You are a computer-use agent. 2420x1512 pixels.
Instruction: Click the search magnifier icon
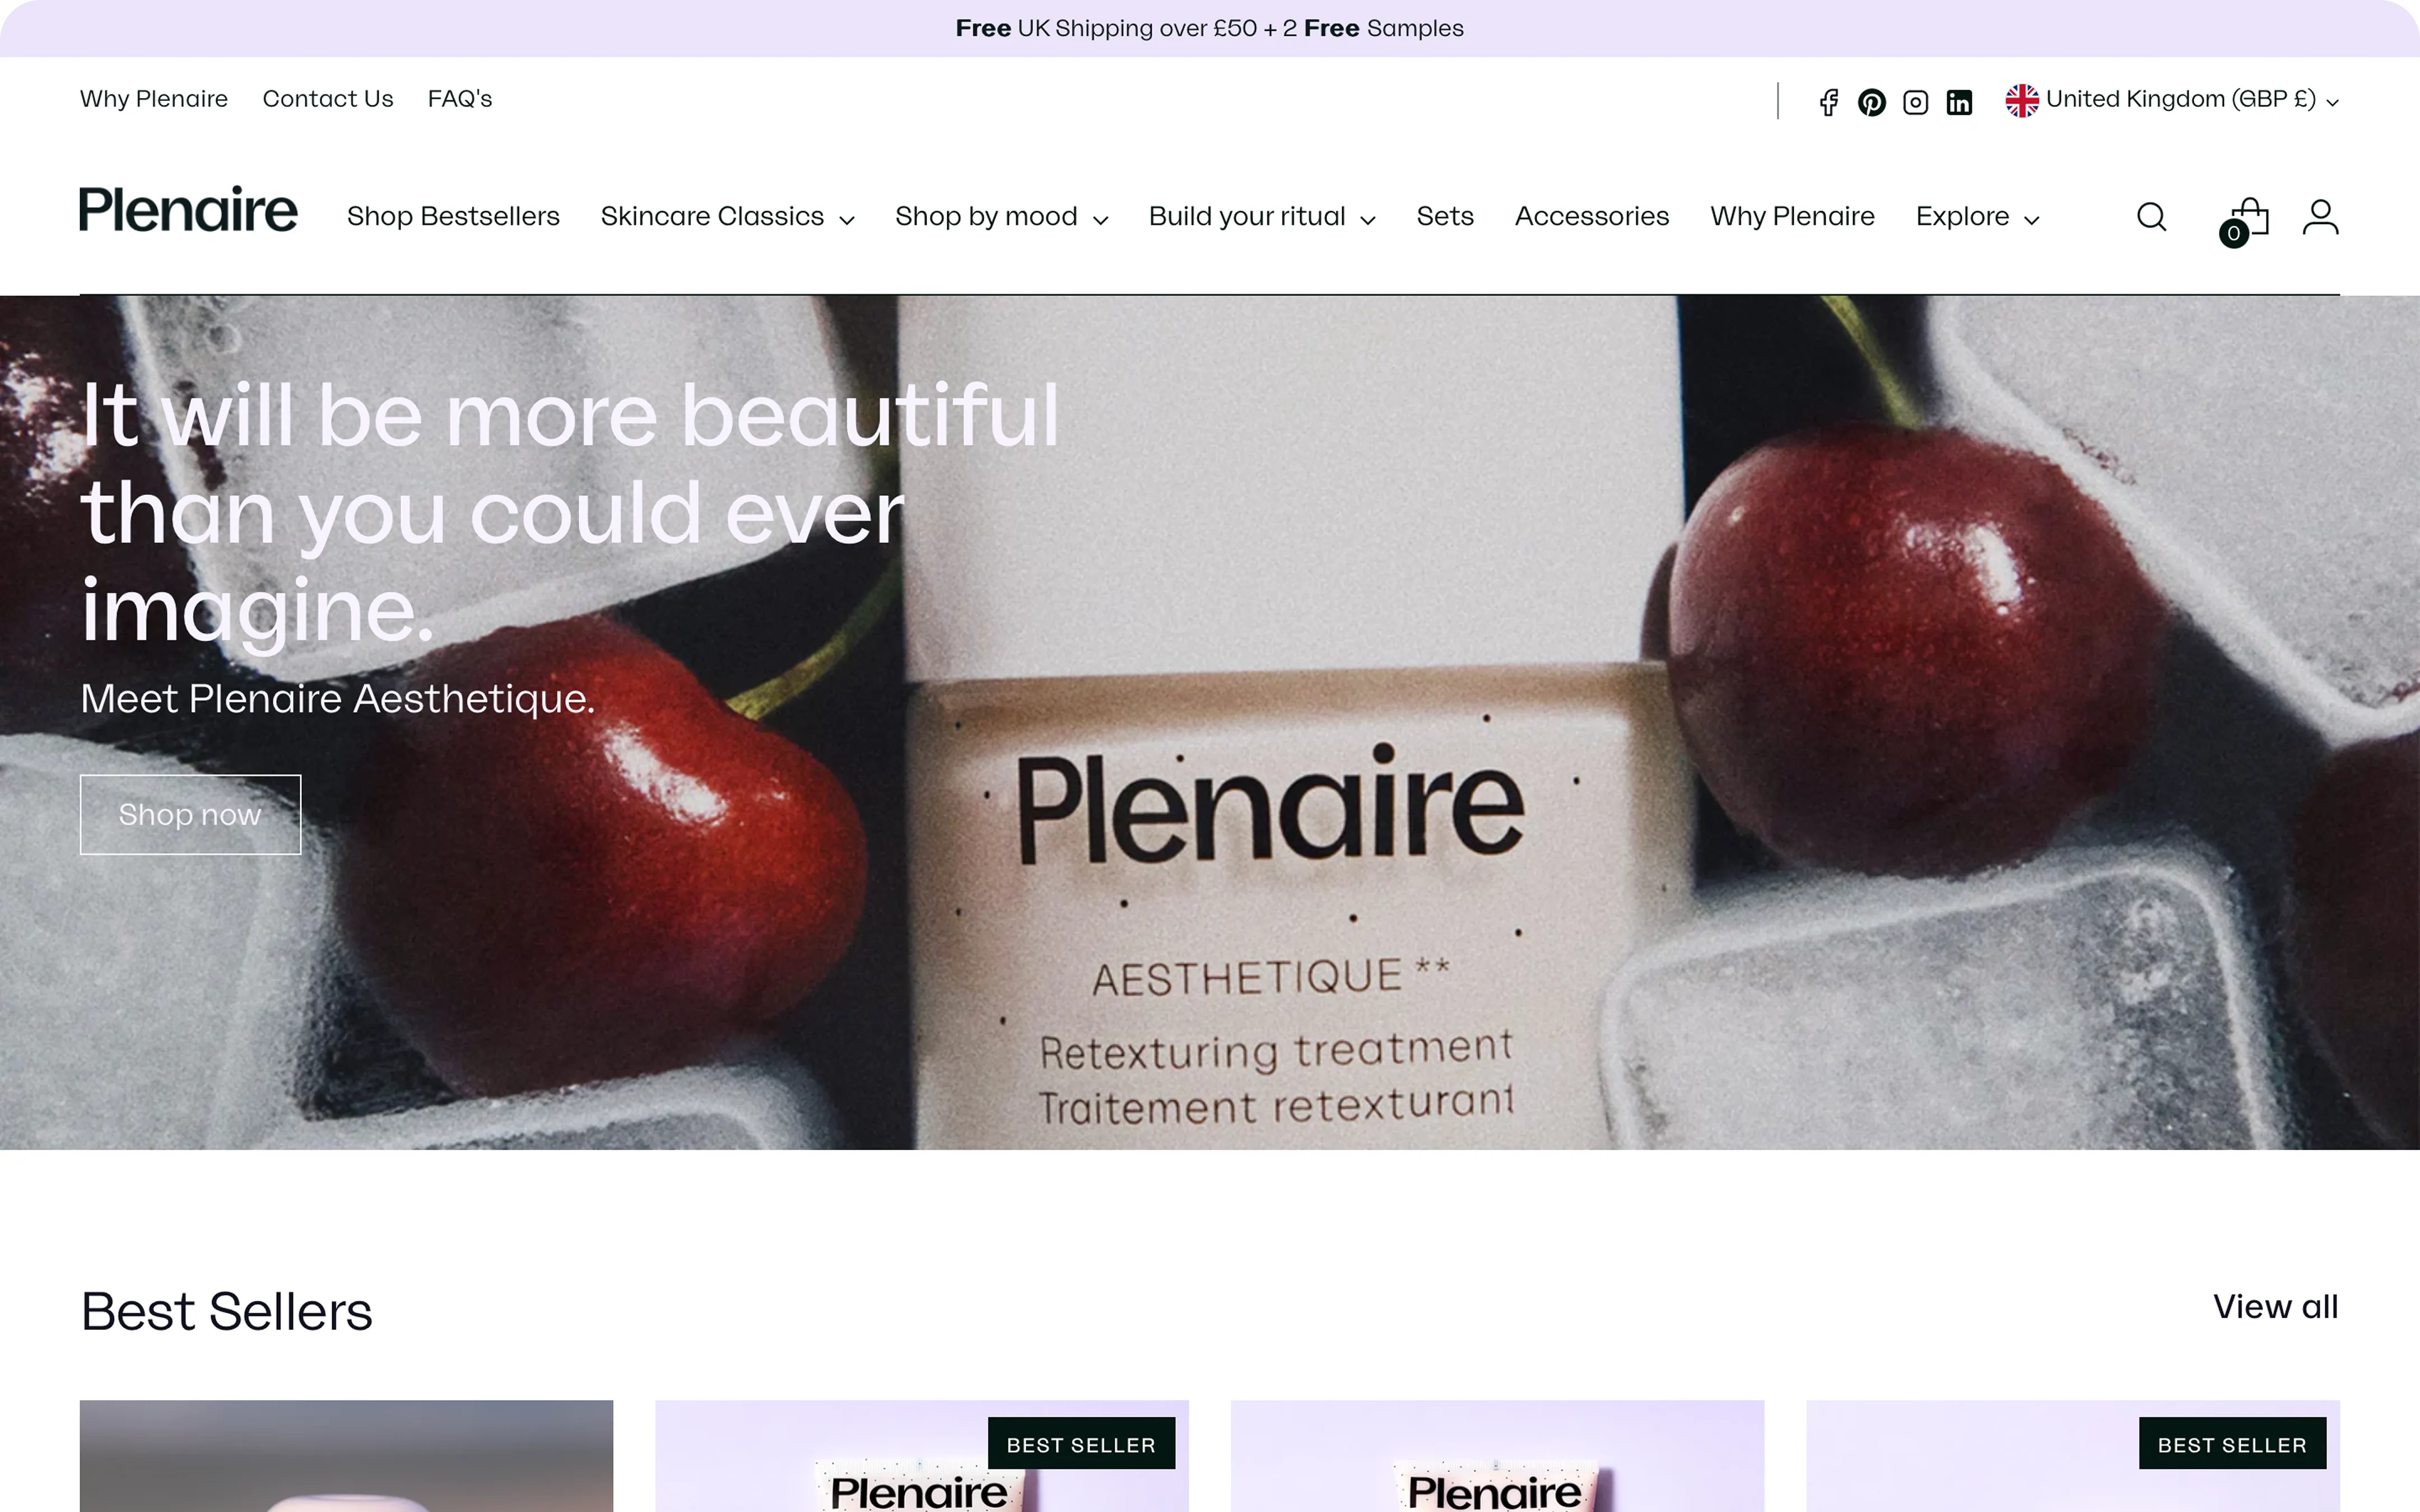click(x=2151, y=216)
